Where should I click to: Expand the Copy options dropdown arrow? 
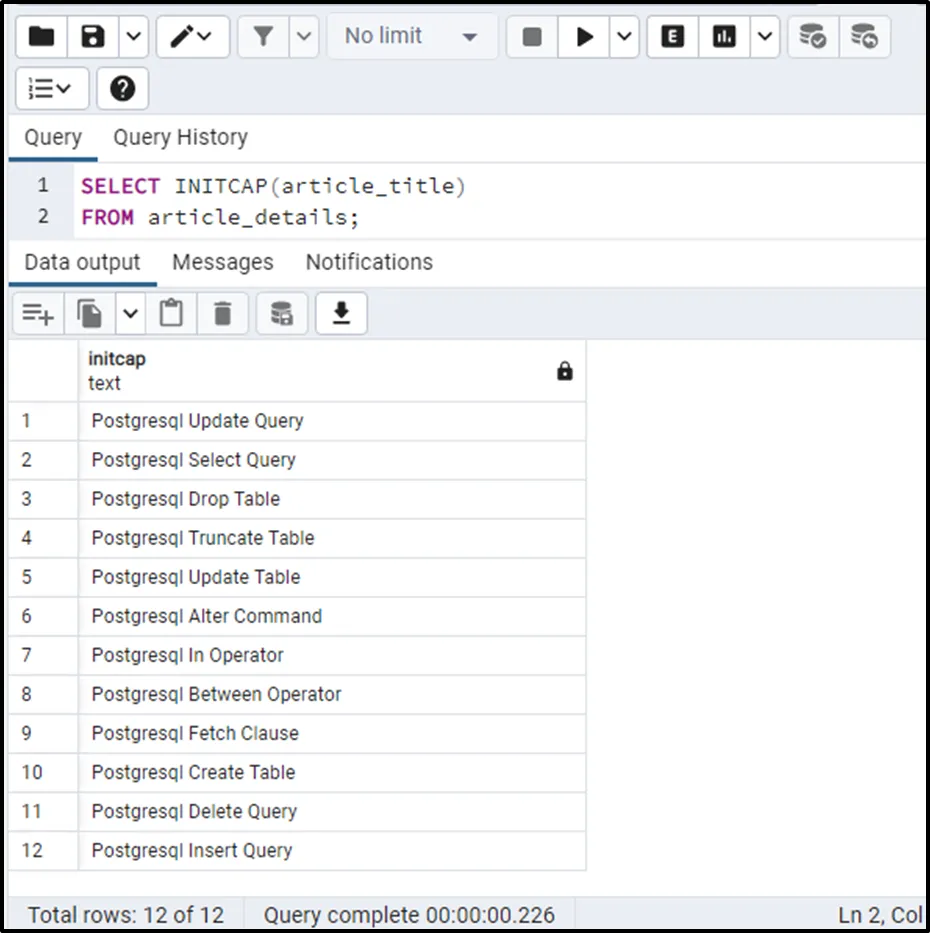tap(131, 314)
